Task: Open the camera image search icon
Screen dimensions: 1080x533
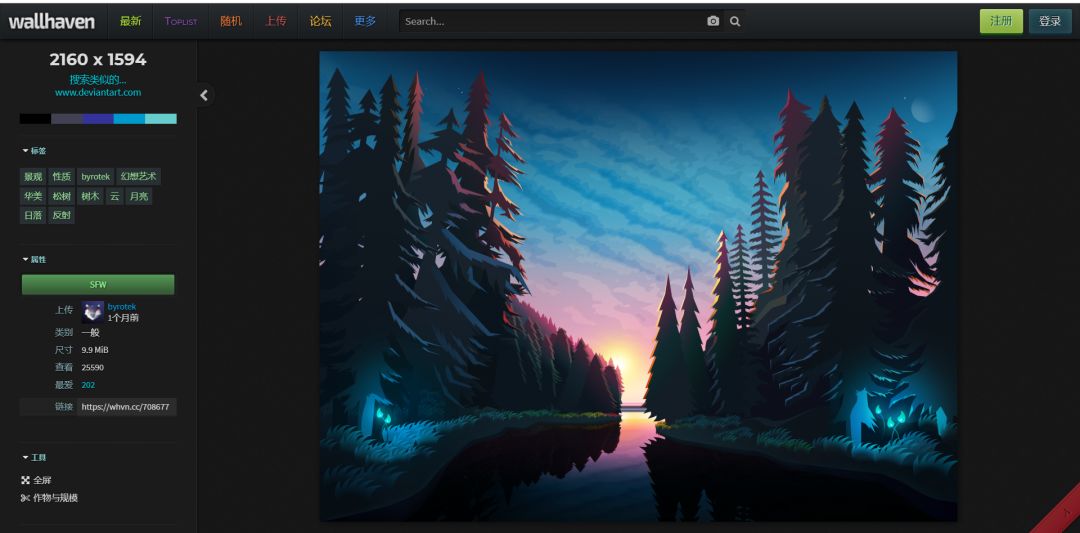Action: point(713,21)
